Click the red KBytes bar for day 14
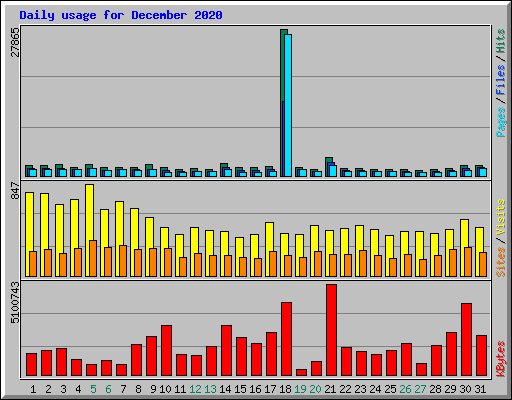The height and width of the screenshot is (400, 512). (226, 351)
